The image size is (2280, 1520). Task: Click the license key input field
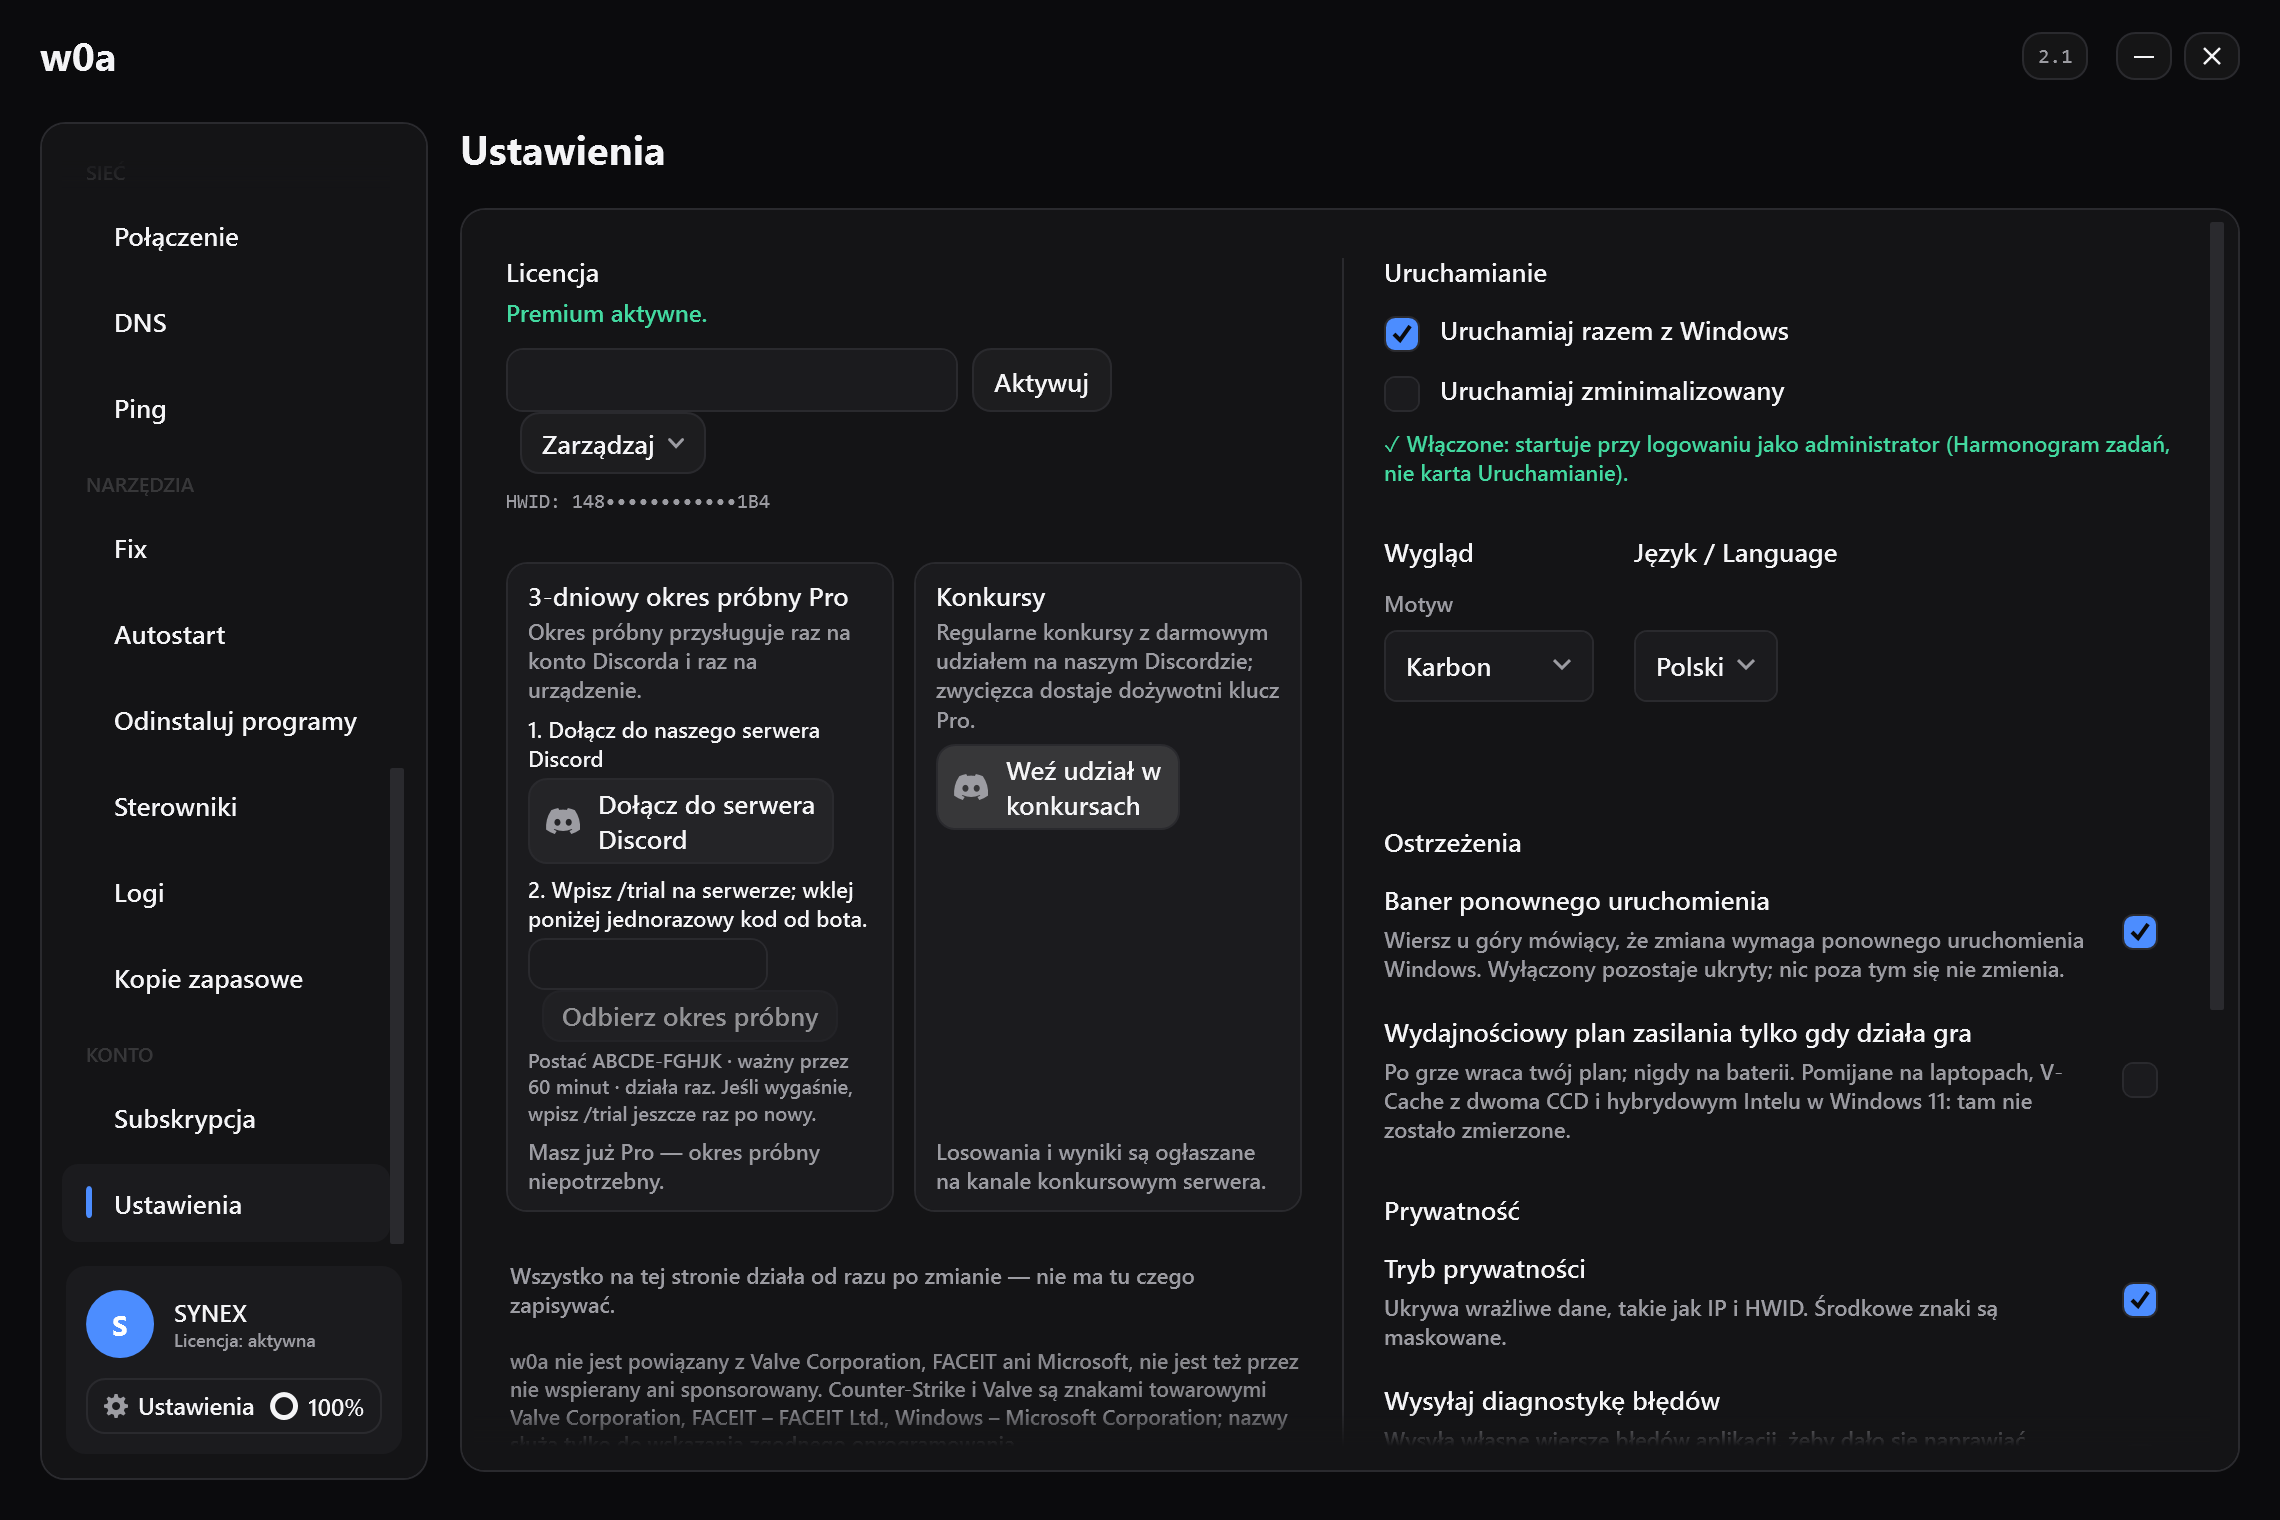click(x=732, y=381)
